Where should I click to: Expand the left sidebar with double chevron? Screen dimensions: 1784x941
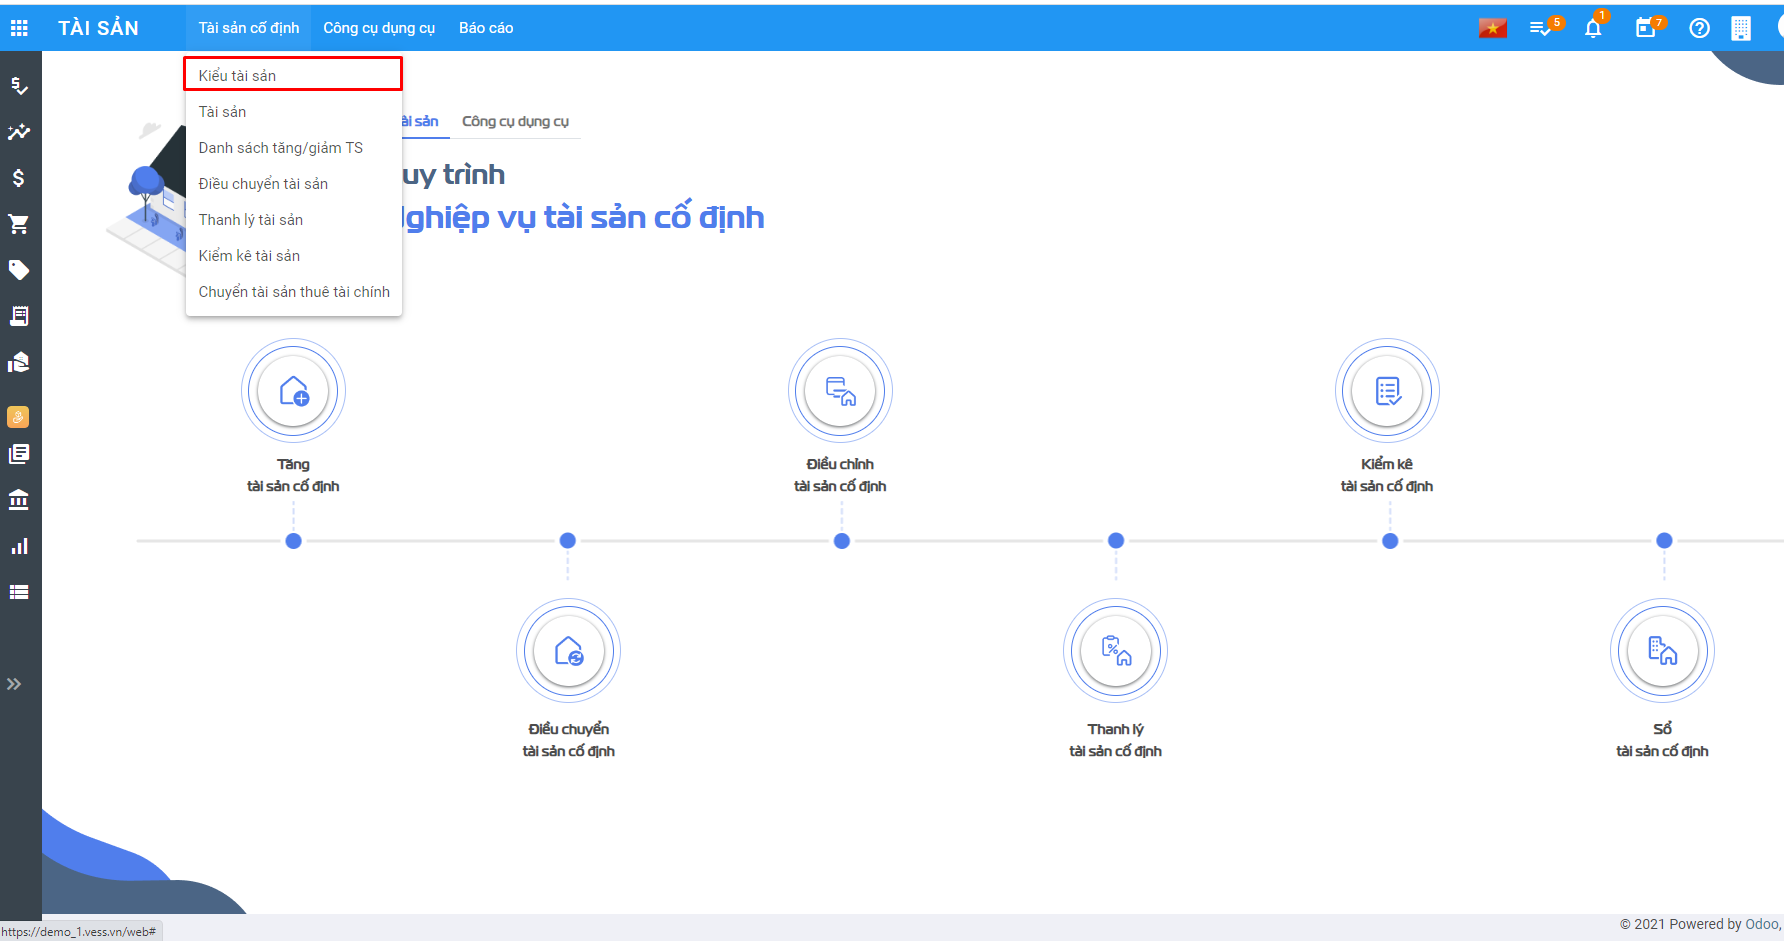click(x=14, y=684)
